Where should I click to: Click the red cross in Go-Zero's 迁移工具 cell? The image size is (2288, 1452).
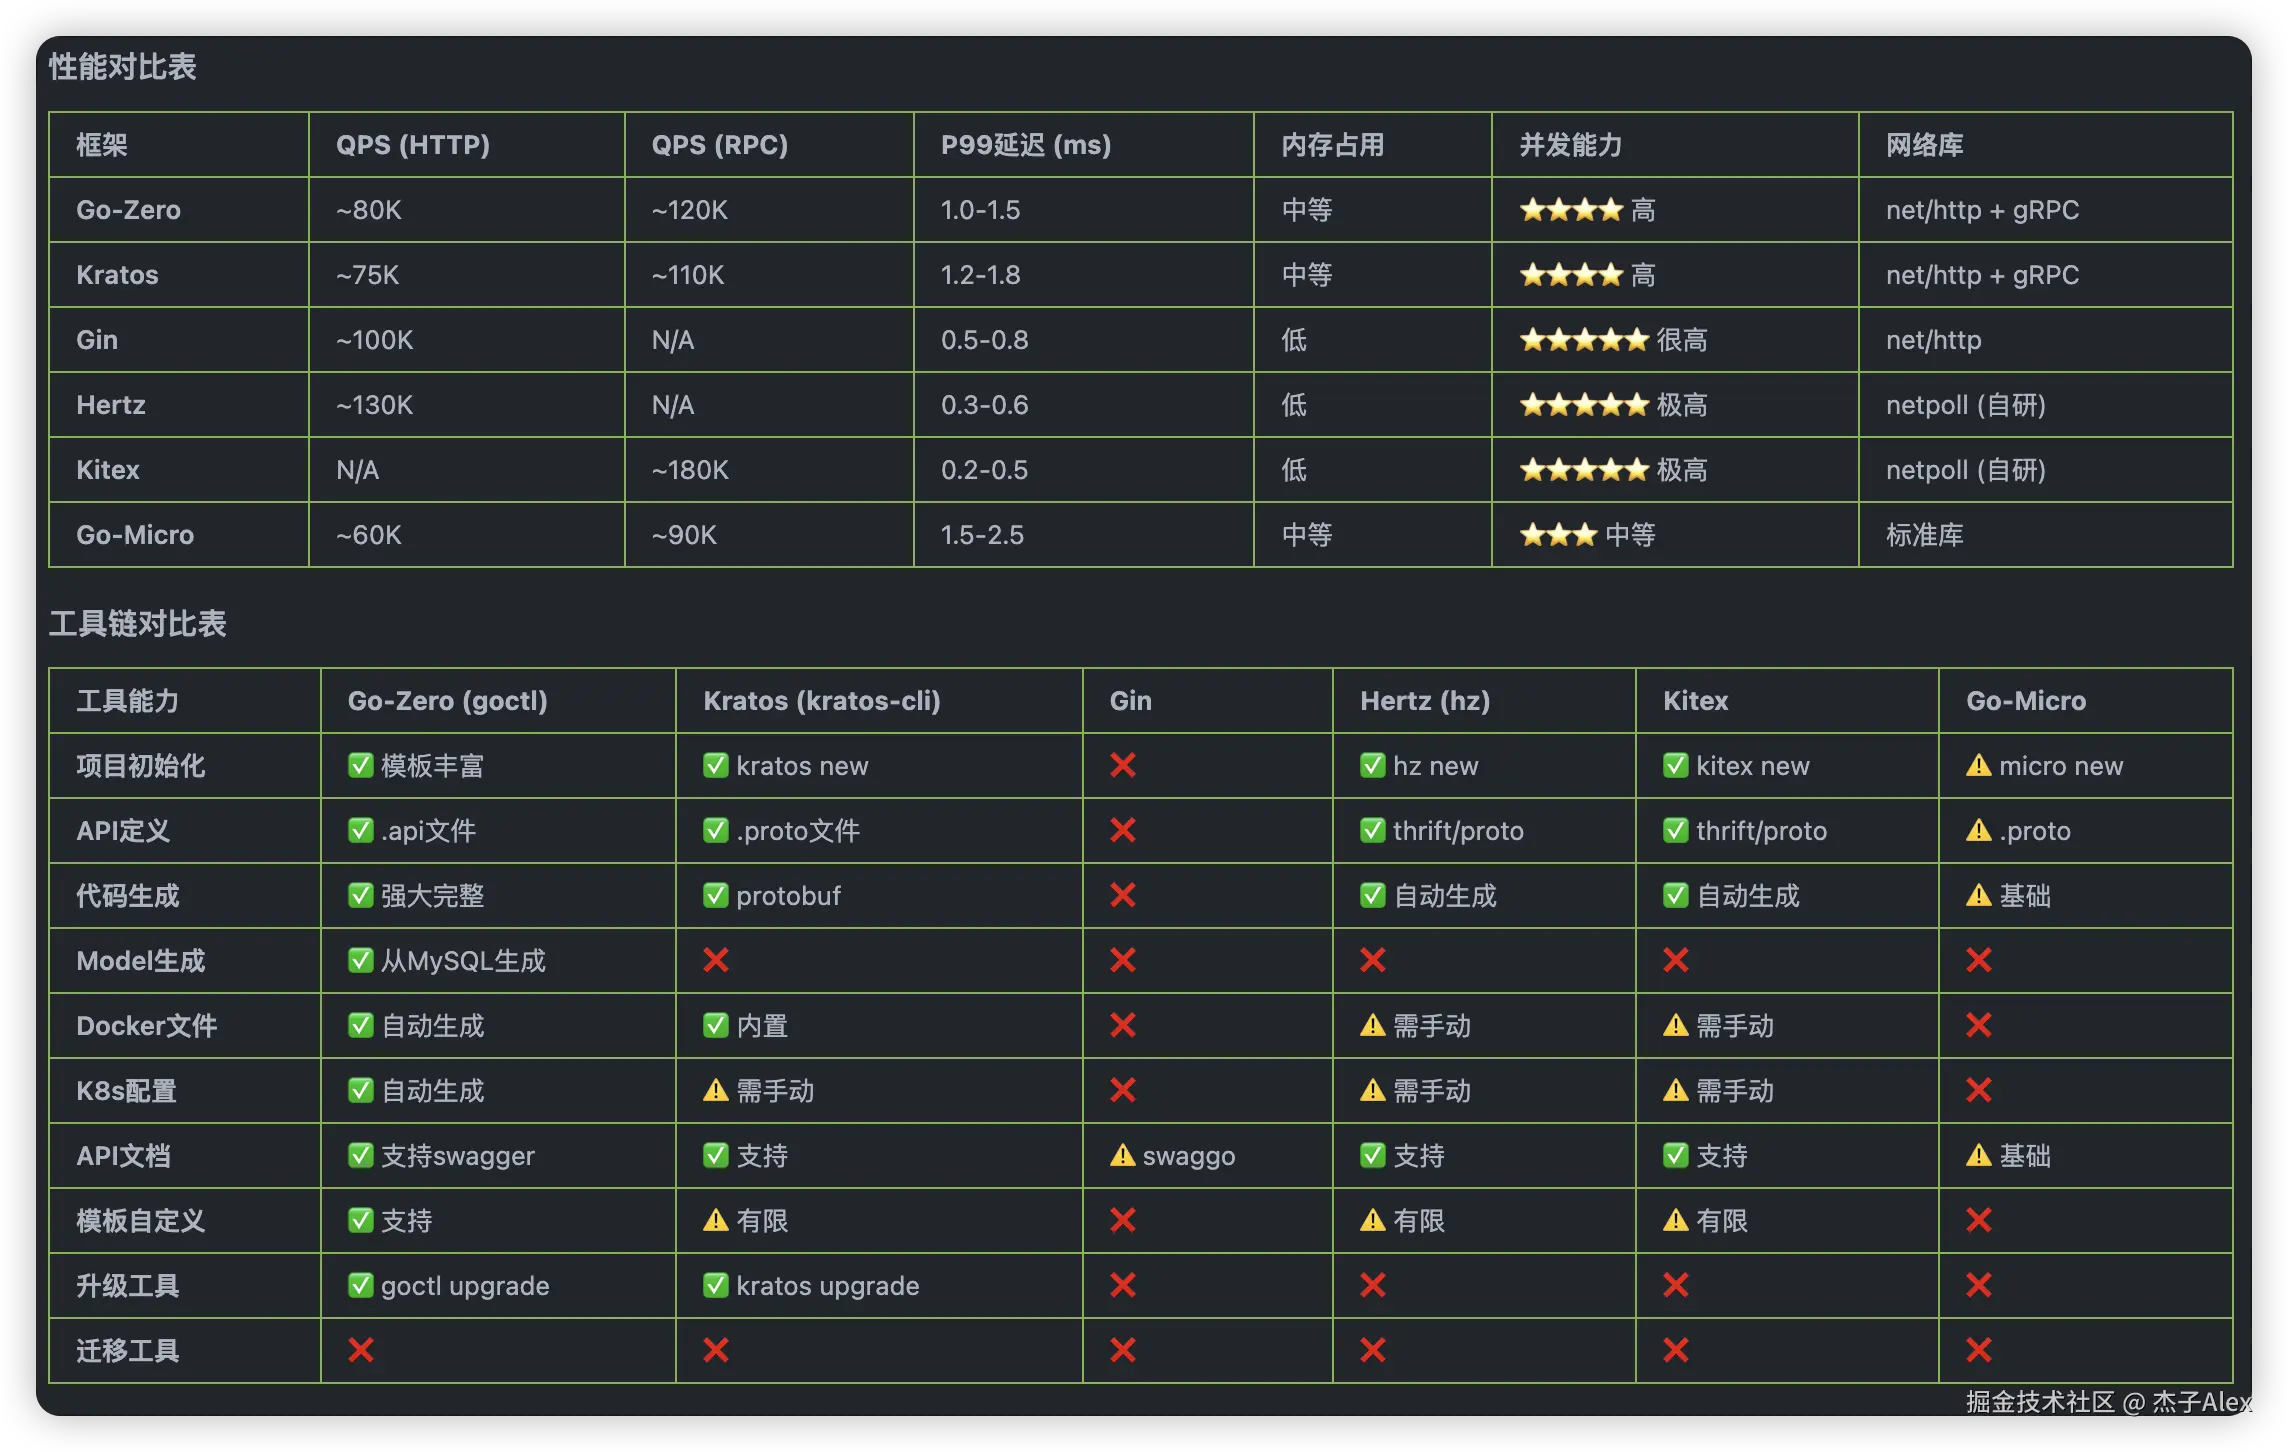click(360, 1351)
